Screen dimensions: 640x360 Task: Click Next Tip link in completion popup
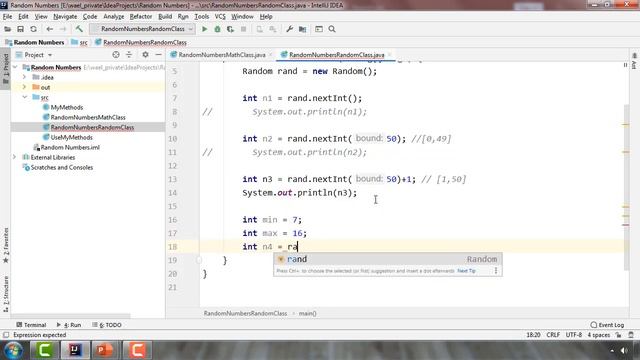pyautogui.click(x=466, y=271)
